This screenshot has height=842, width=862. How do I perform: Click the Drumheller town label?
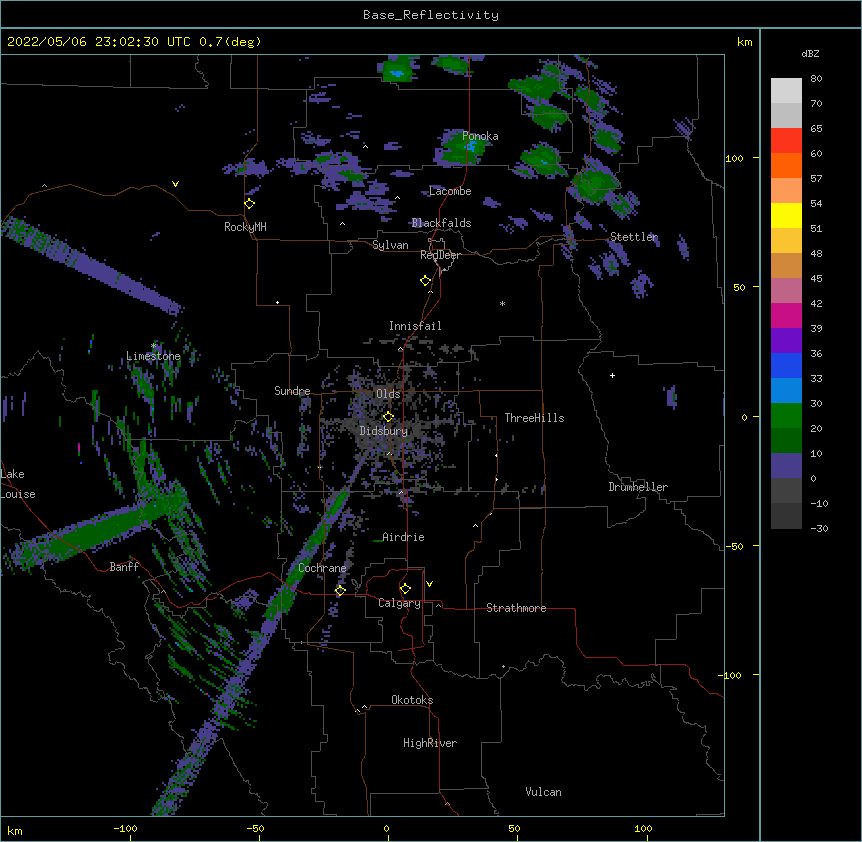[x=638, y=487]
